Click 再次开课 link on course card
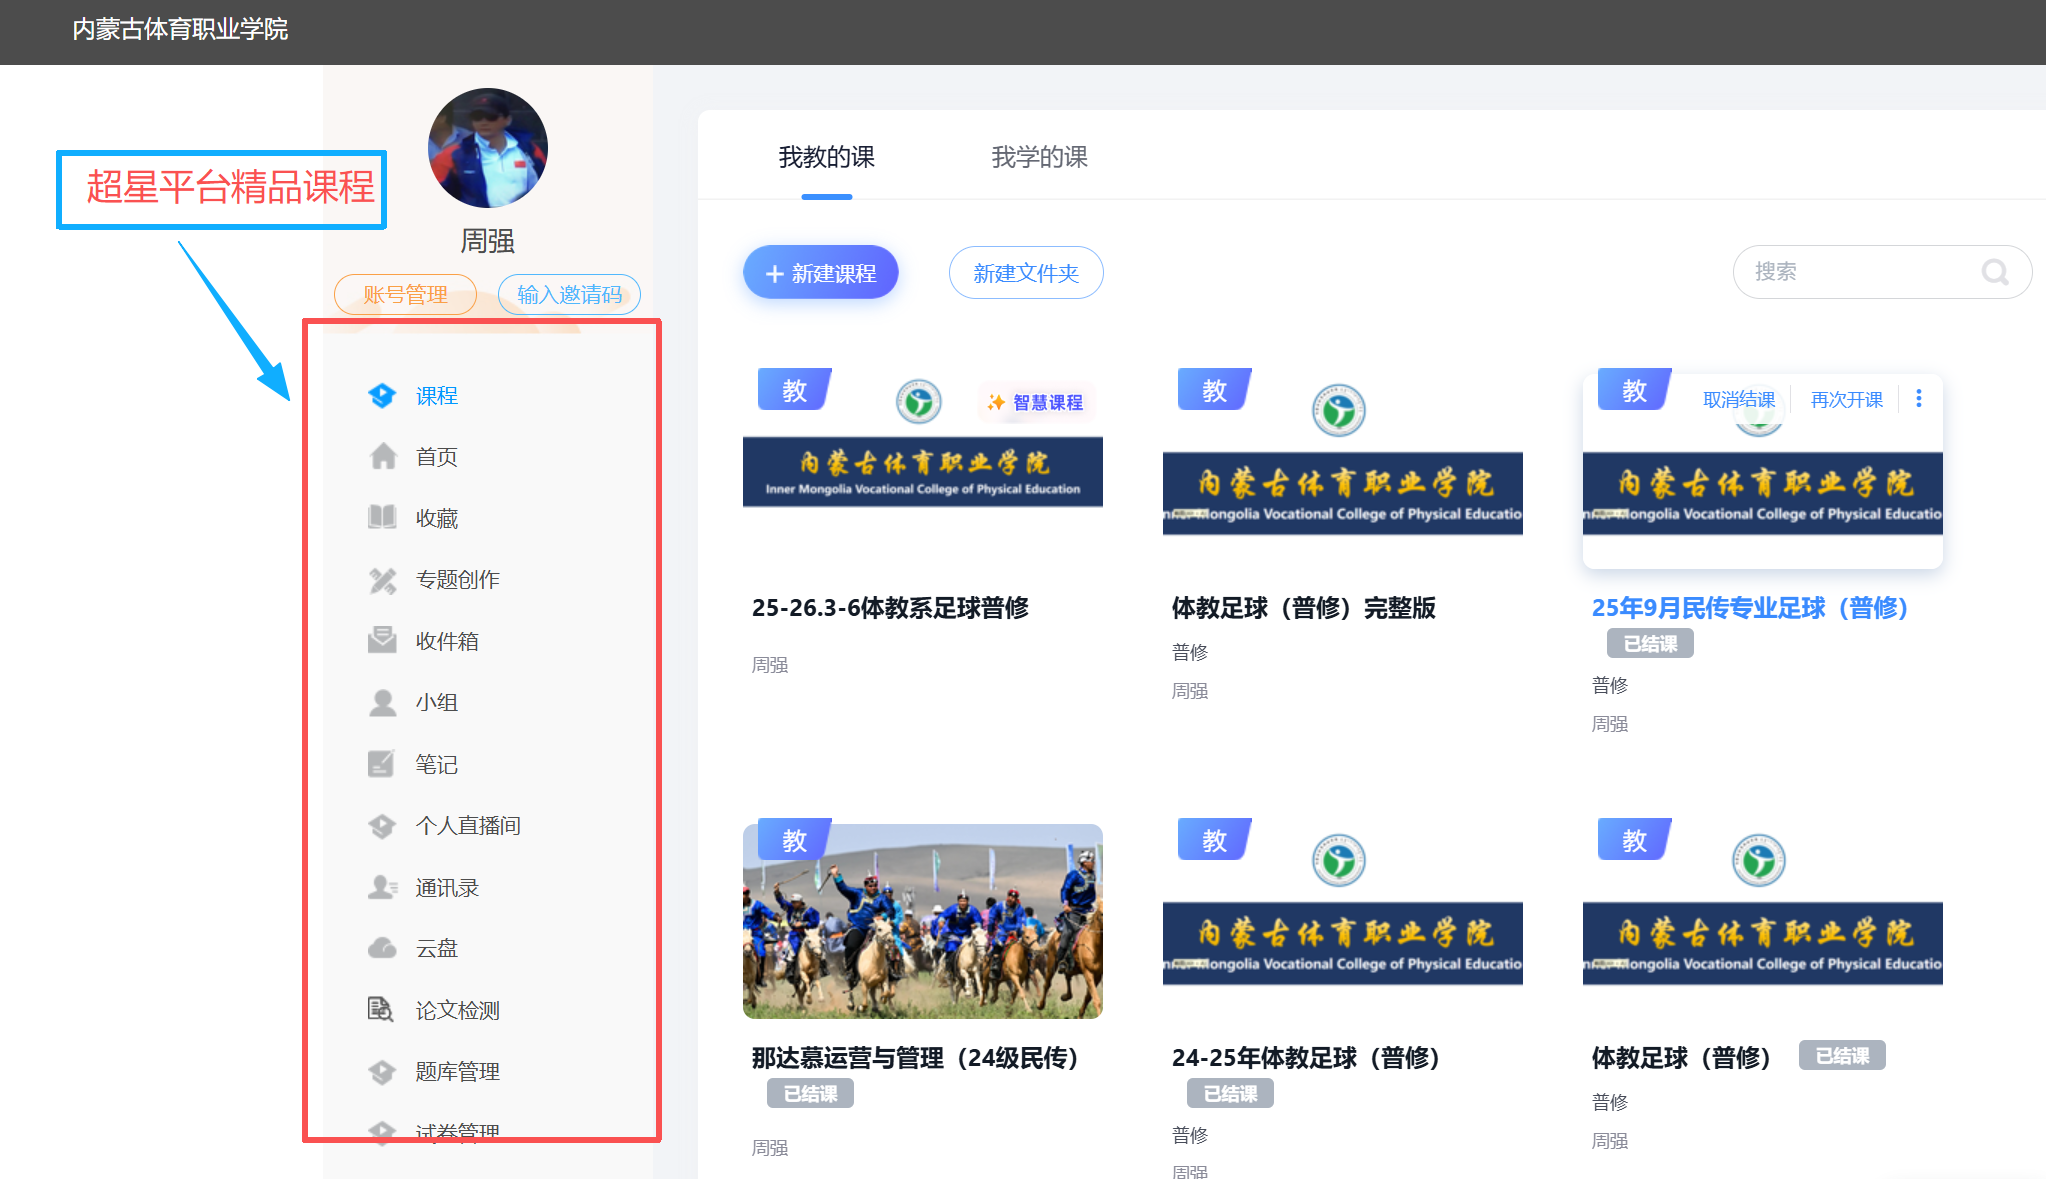 (1846, 400)
